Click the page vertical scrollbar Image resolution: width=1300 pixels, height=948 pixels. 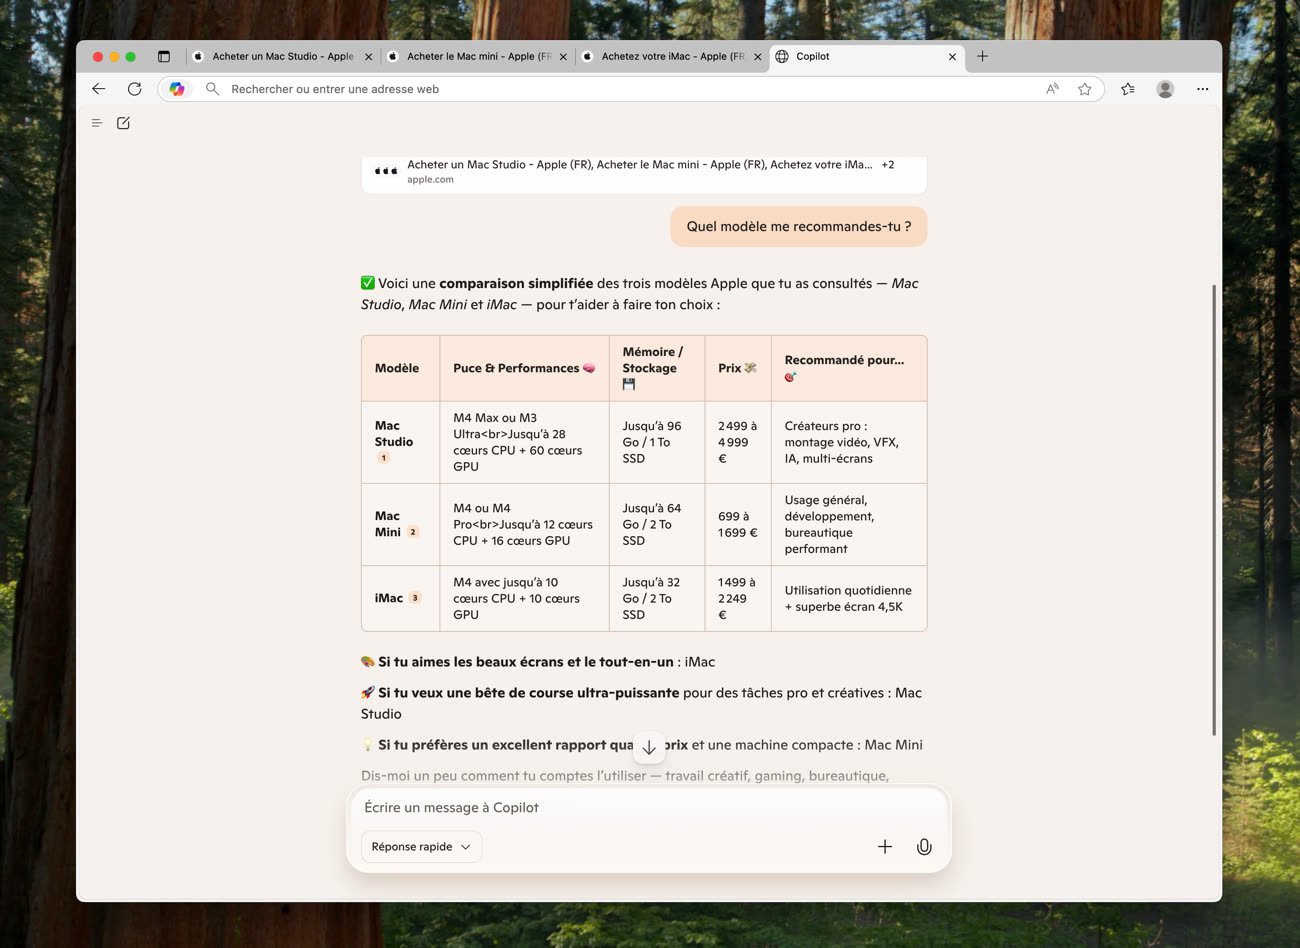tap(1214, 510)
